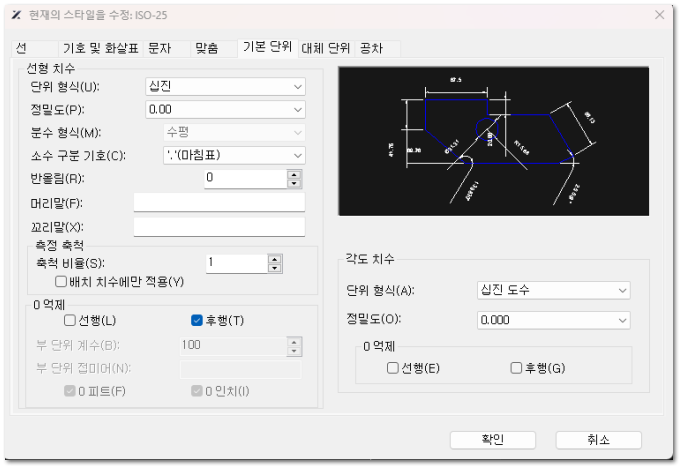This screenshot has width=682, height=469.
Task: Open angular 단위 형식(A) dropdown showing 십진 도수
Action: pyautogui.click(x=553, y=290)
